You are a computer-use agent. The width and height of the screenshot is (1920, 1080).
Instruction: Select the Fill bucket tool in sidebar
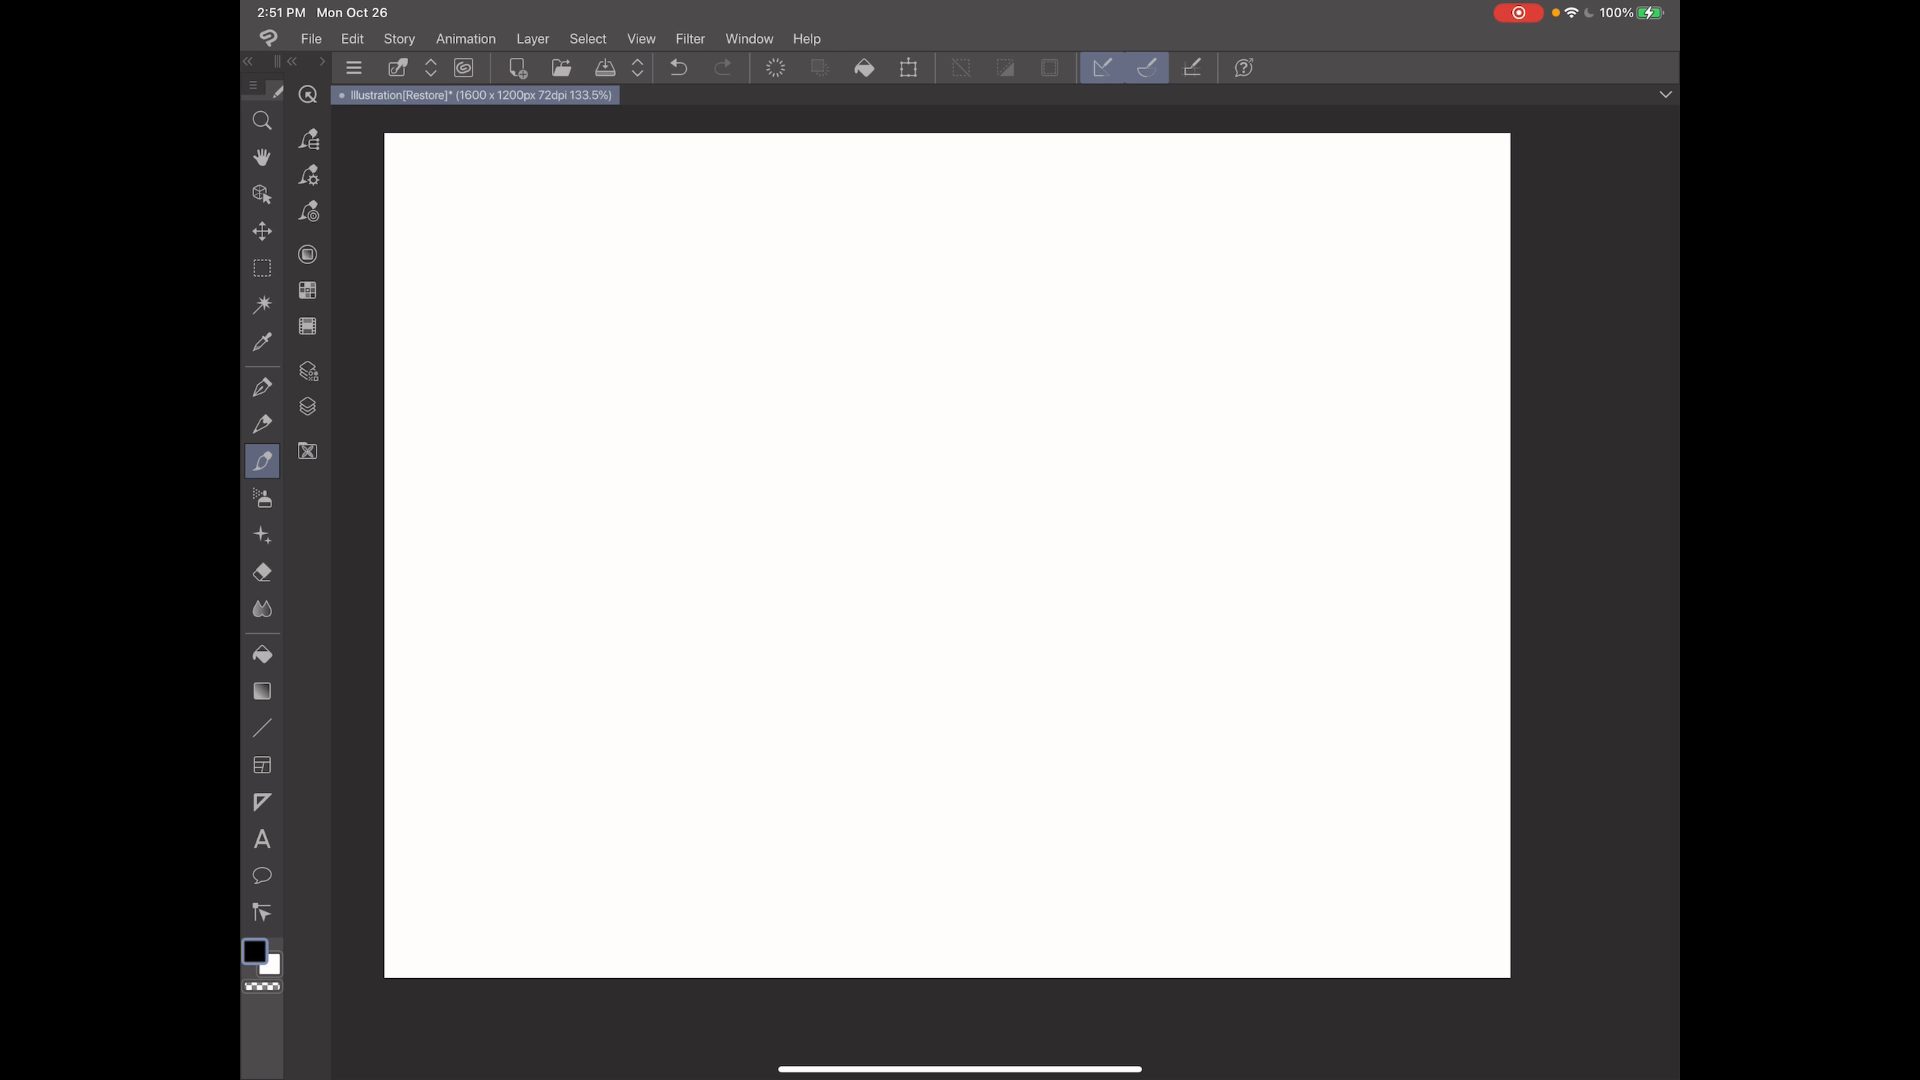click(262, 654)
